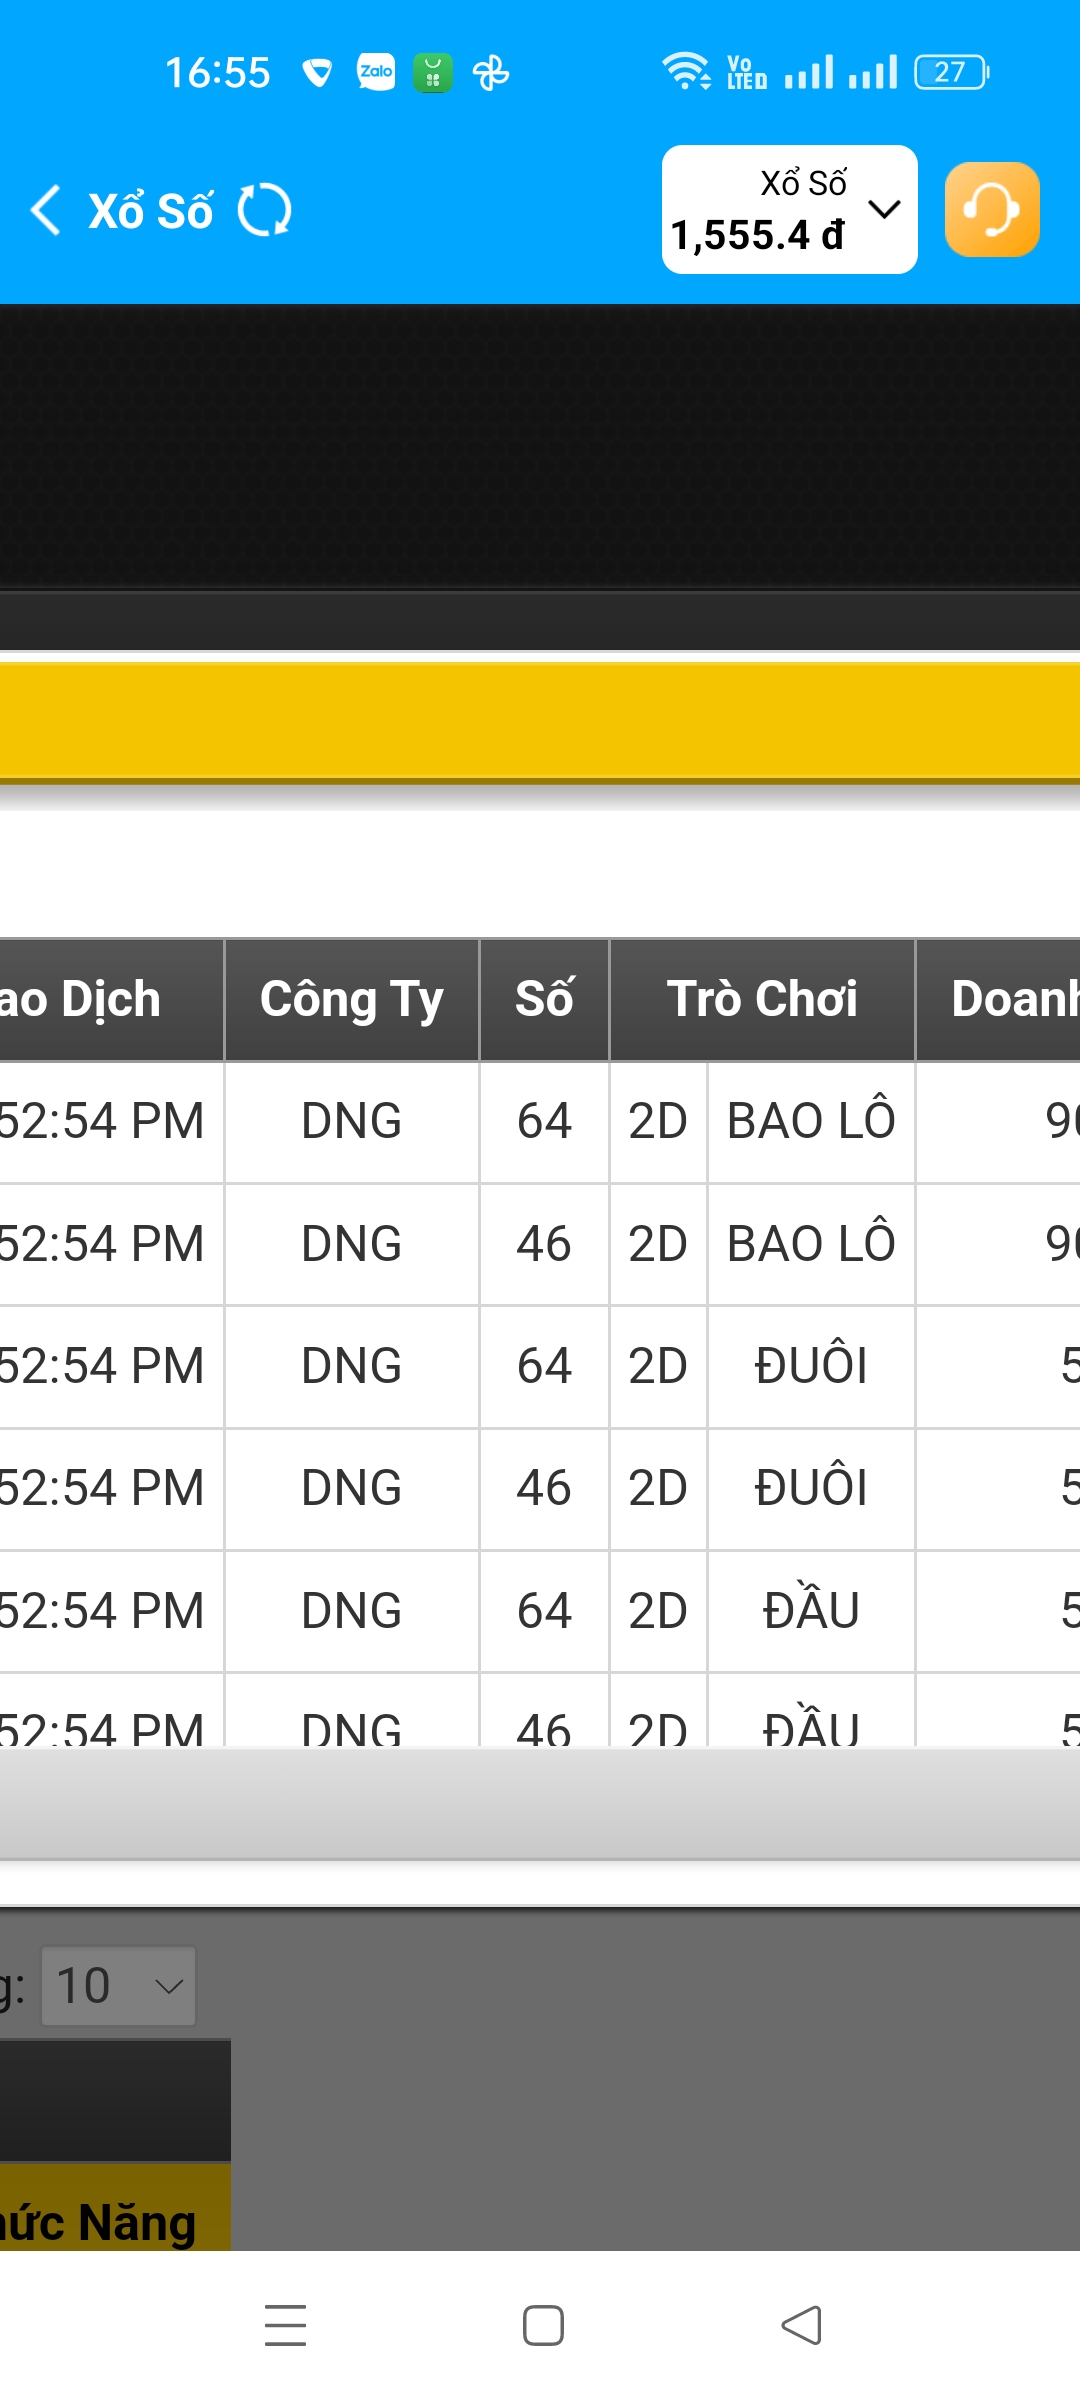Select the Trò Chơi column header
Viewport: 1080px width, 2400px height.
click(x=762, y=999)
